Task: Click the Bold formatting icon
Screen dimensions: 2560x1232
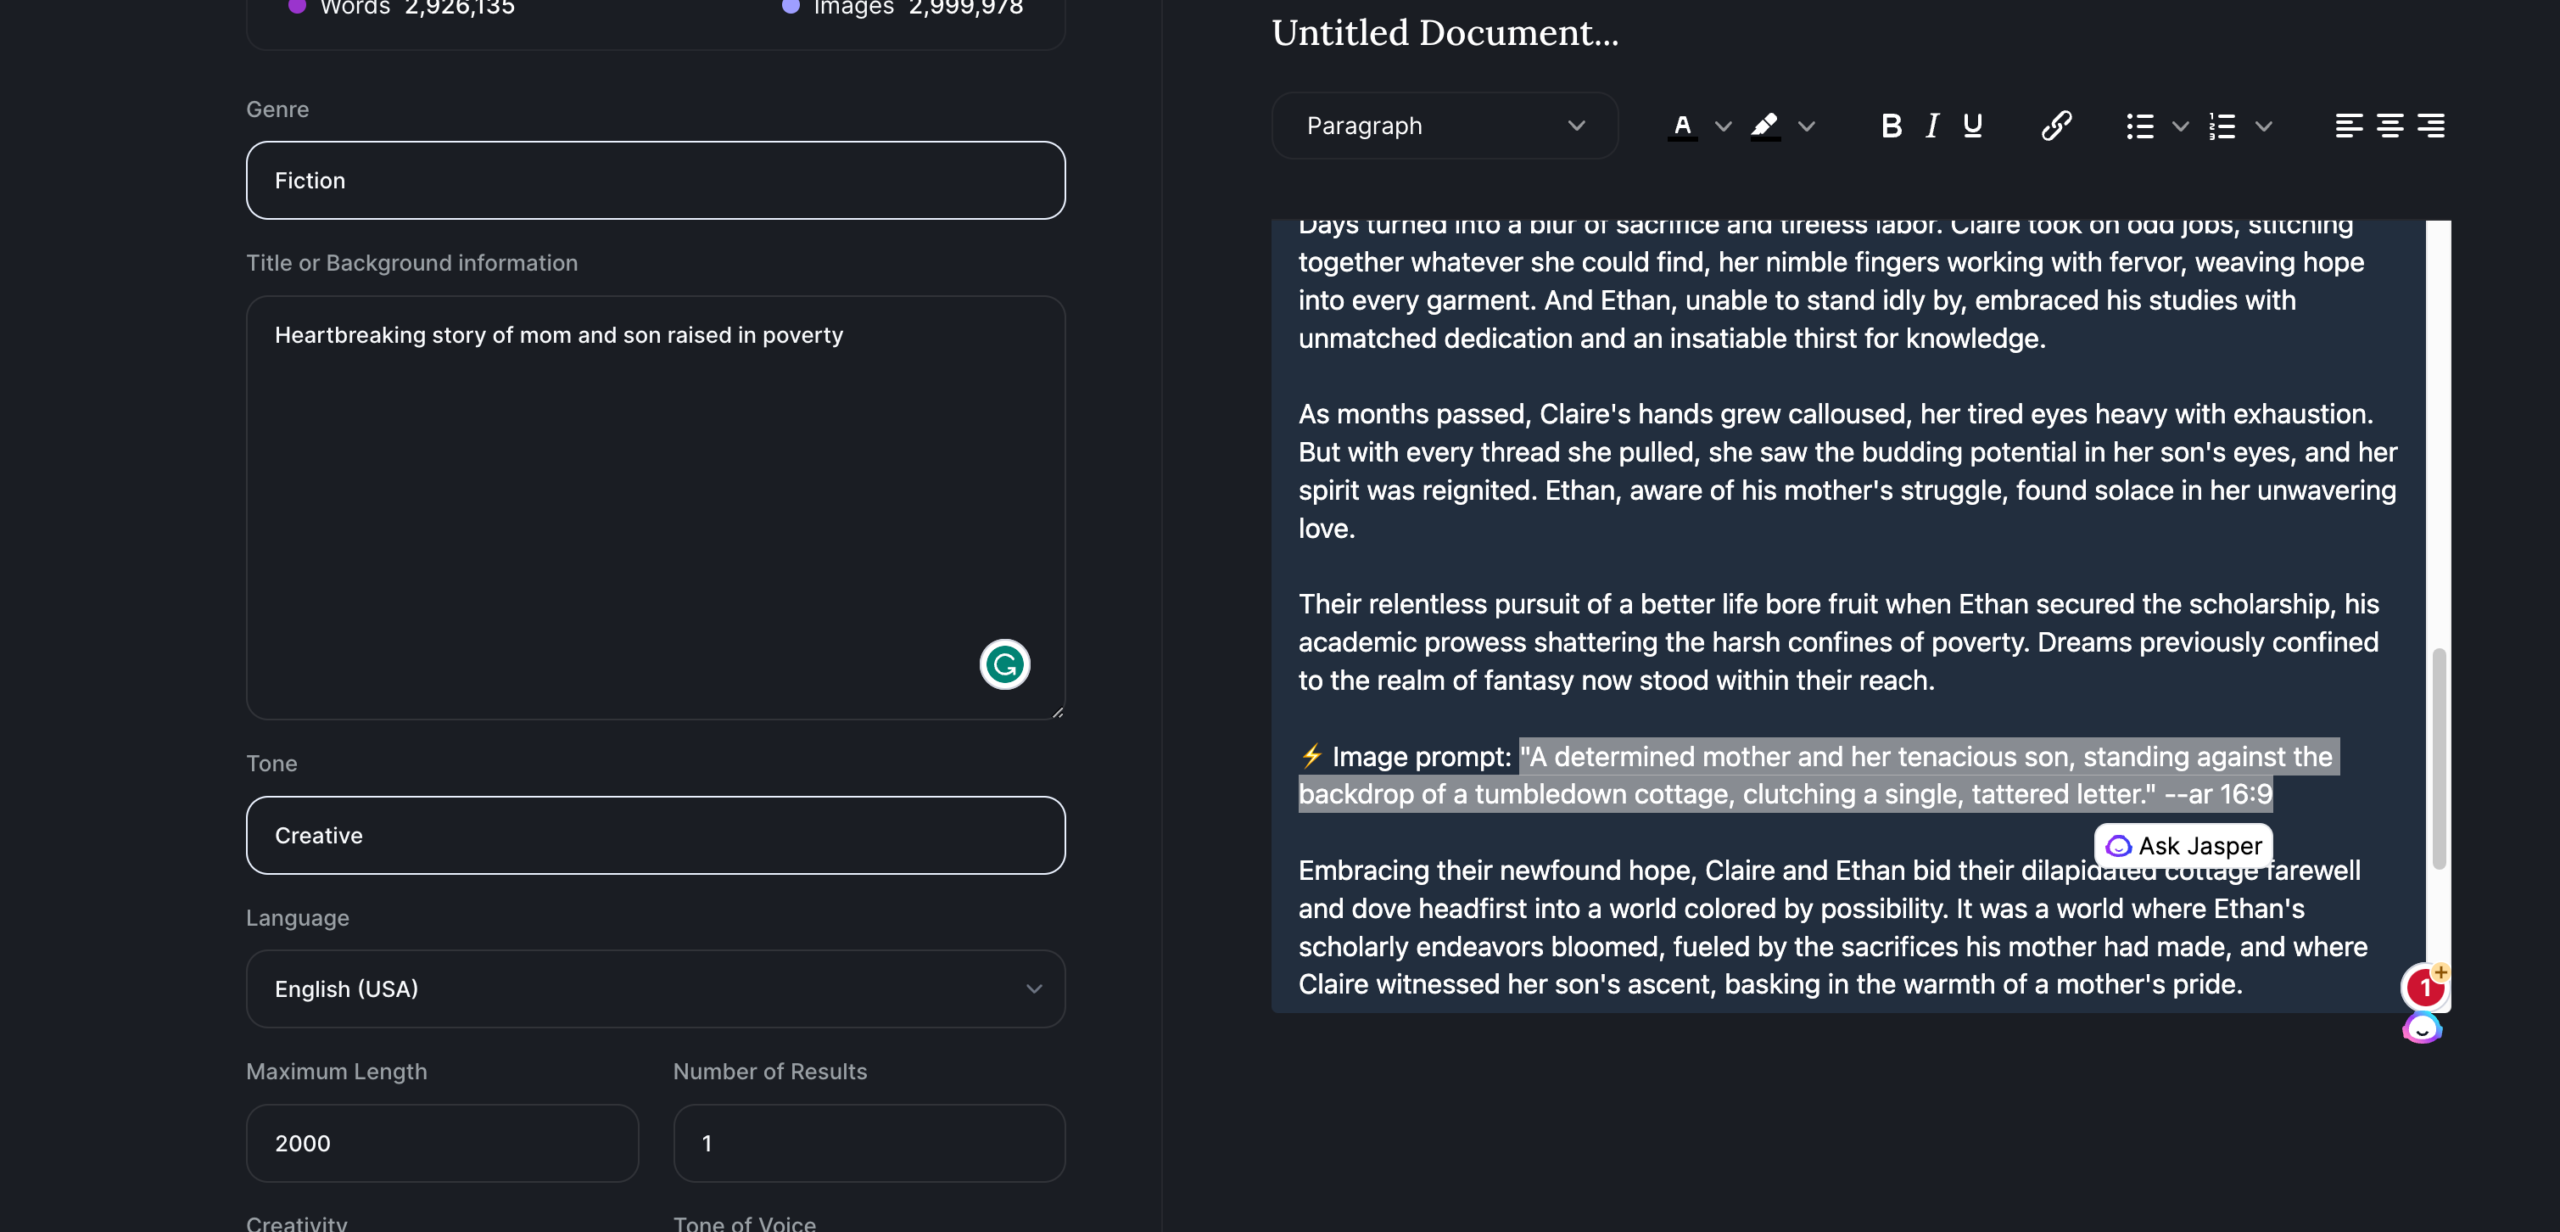Action: coord(1891,124)
